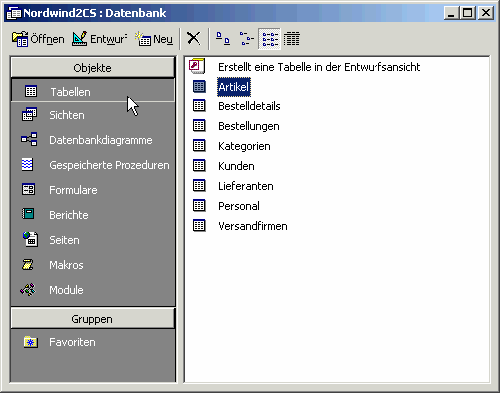Click the Berichte book icon
Screen dimensions: 500x393
tap(28, 214)
